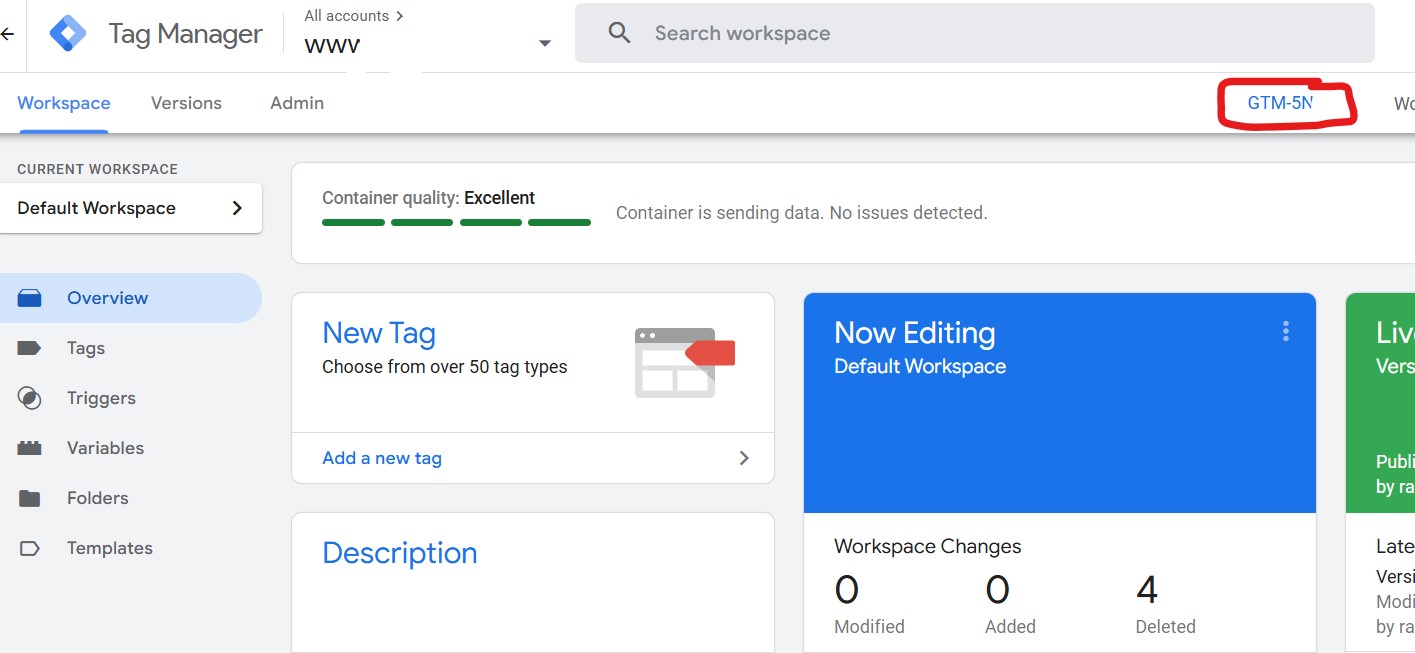Click 'Container is sending data' message
This screenshot has width=1415, height=653.
(802, 213)
